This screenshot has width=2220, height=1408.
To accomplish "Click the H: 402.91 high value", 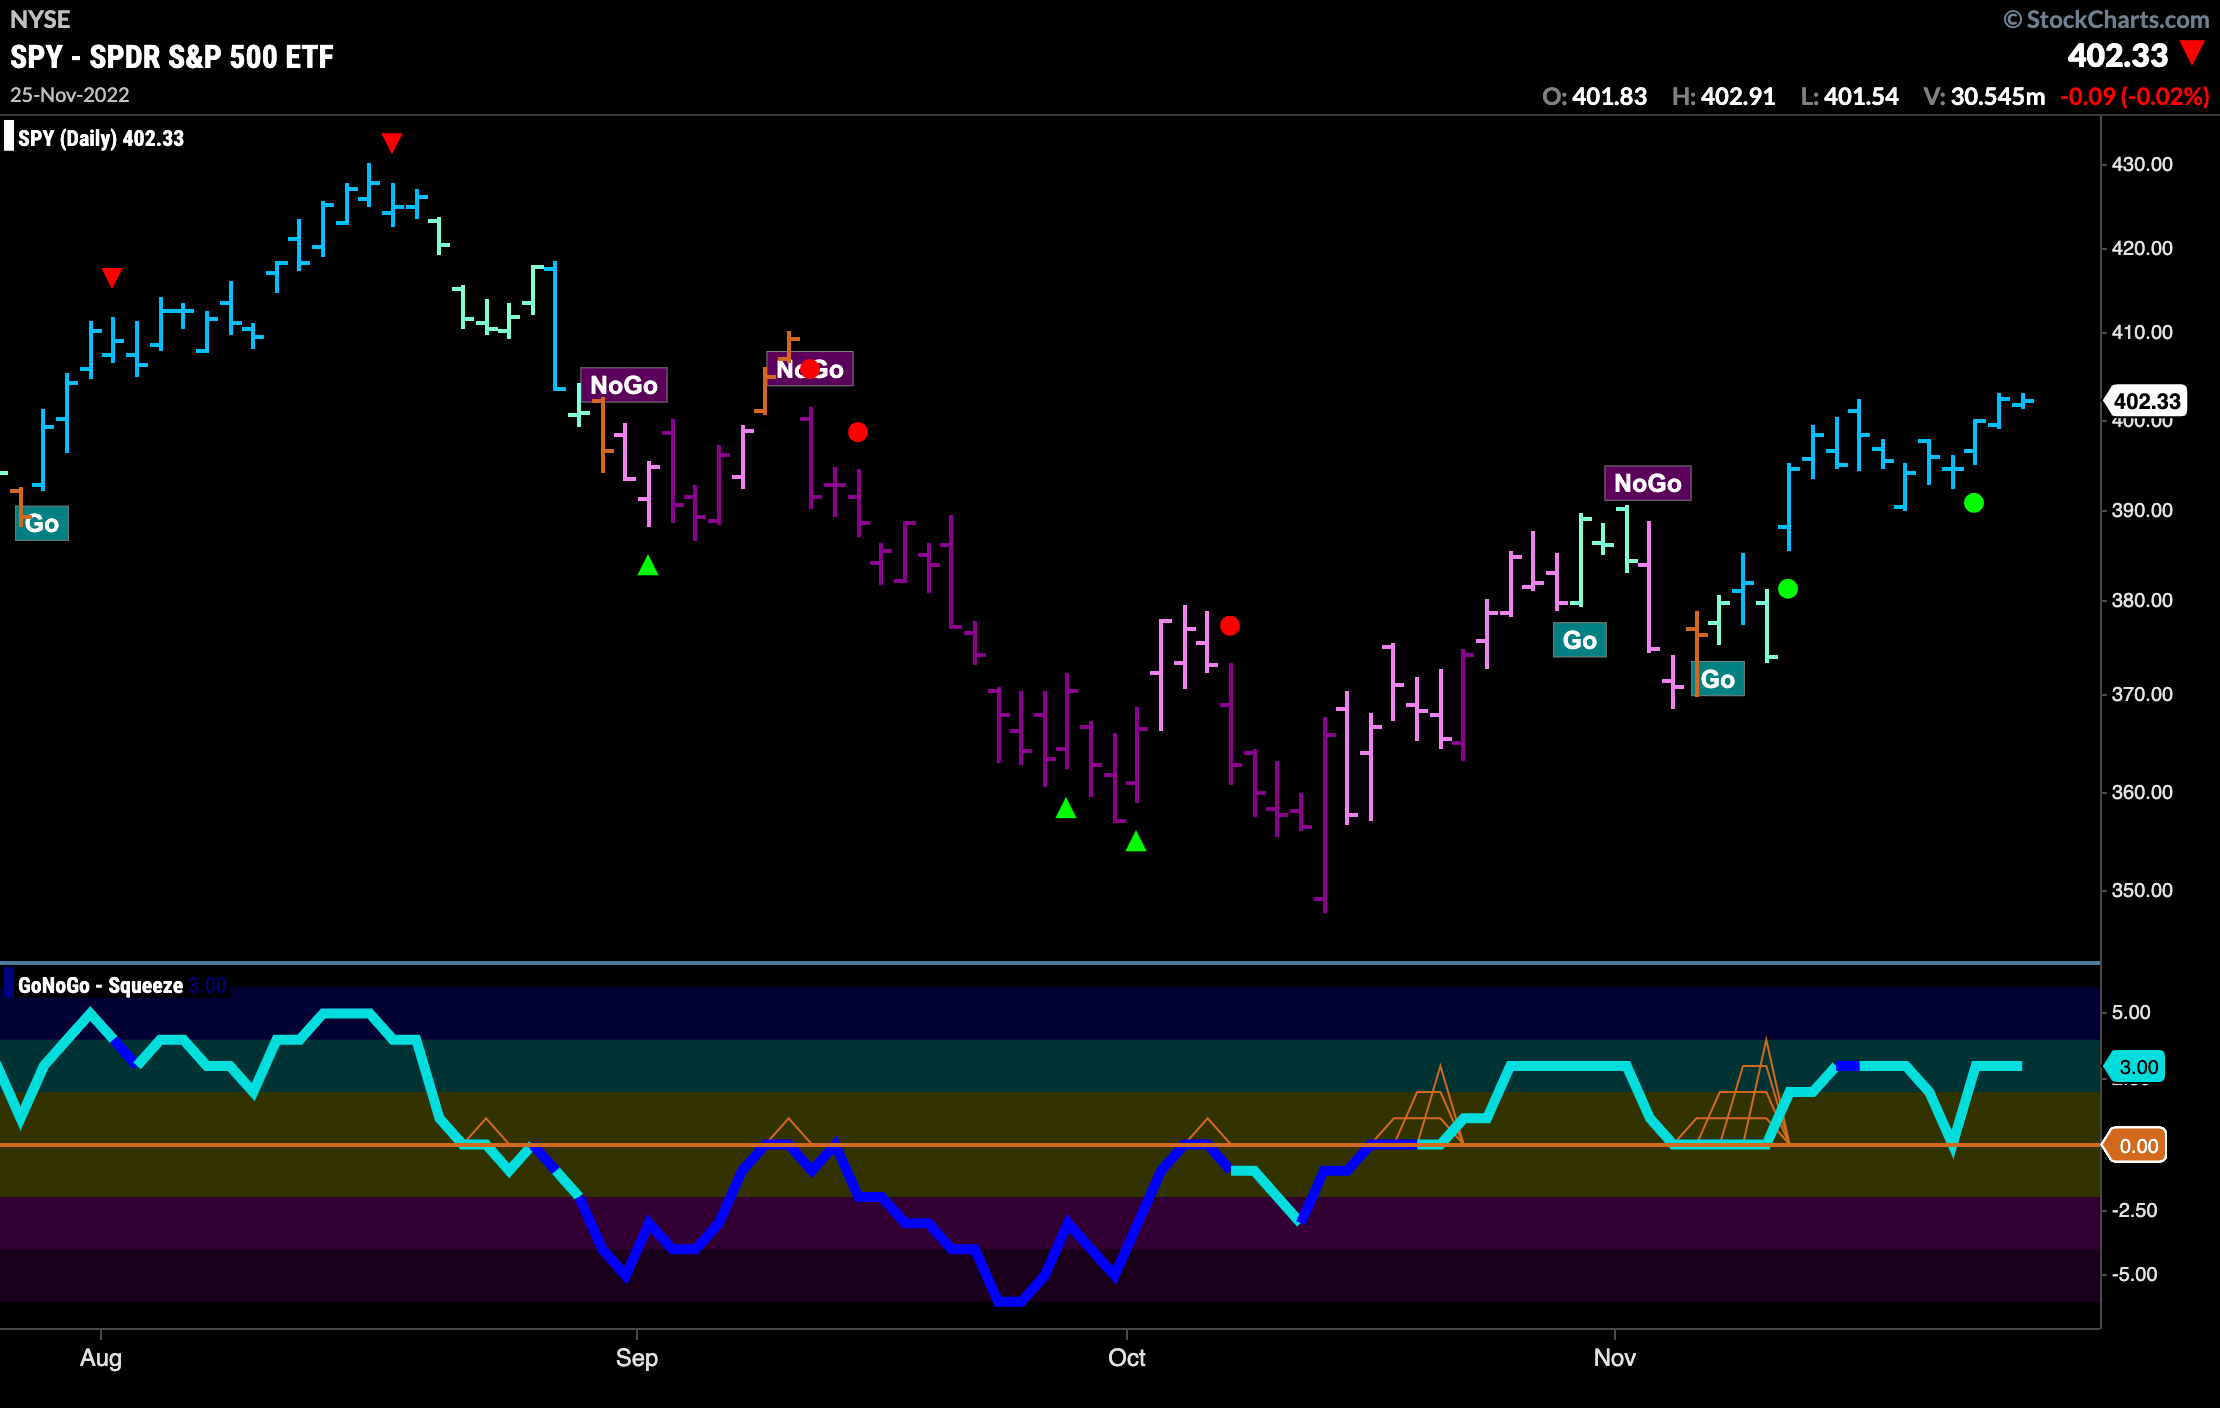I will pyautogui.click(x=1724, y=96).
